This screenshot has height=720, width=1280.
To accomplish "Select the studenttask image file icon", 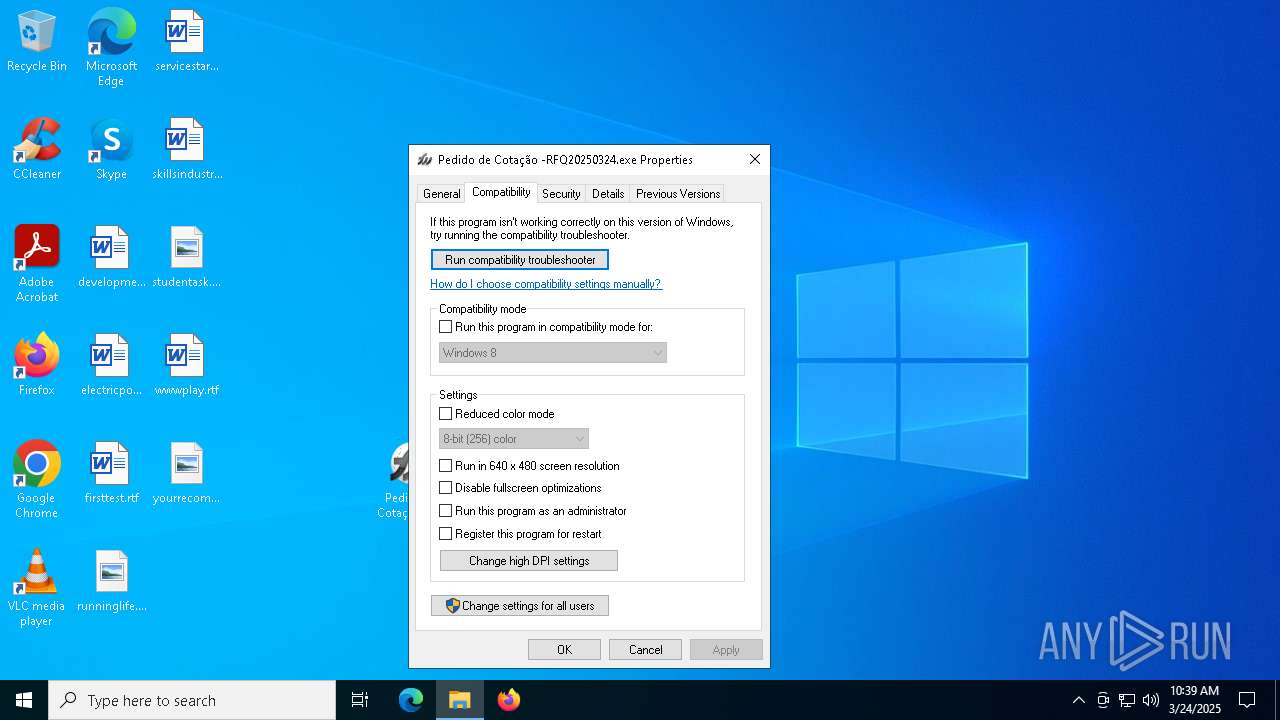I will coord(186,258).
